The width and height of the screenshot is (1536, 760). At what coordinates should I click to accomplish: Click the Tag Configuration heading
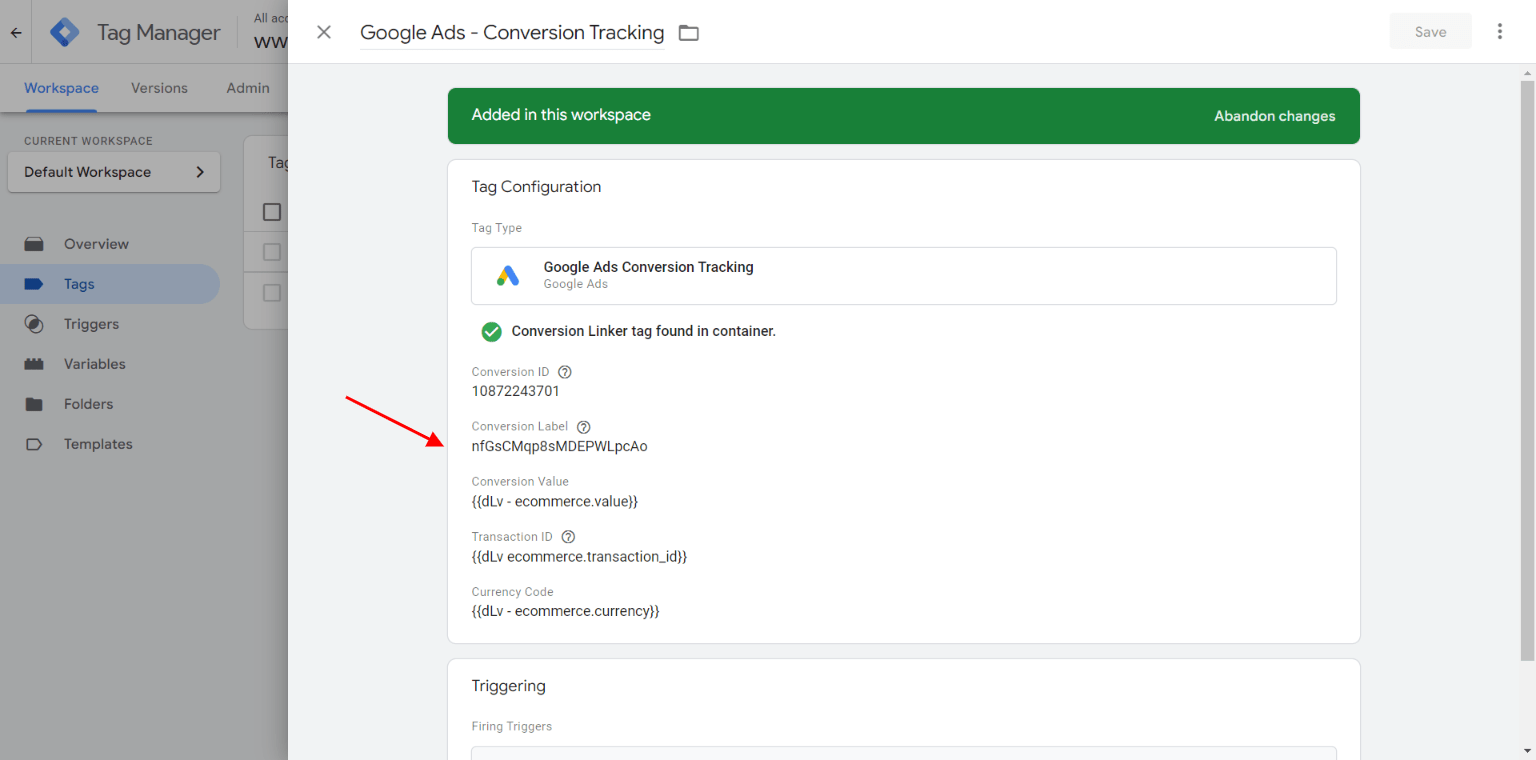tap(536, 187)
